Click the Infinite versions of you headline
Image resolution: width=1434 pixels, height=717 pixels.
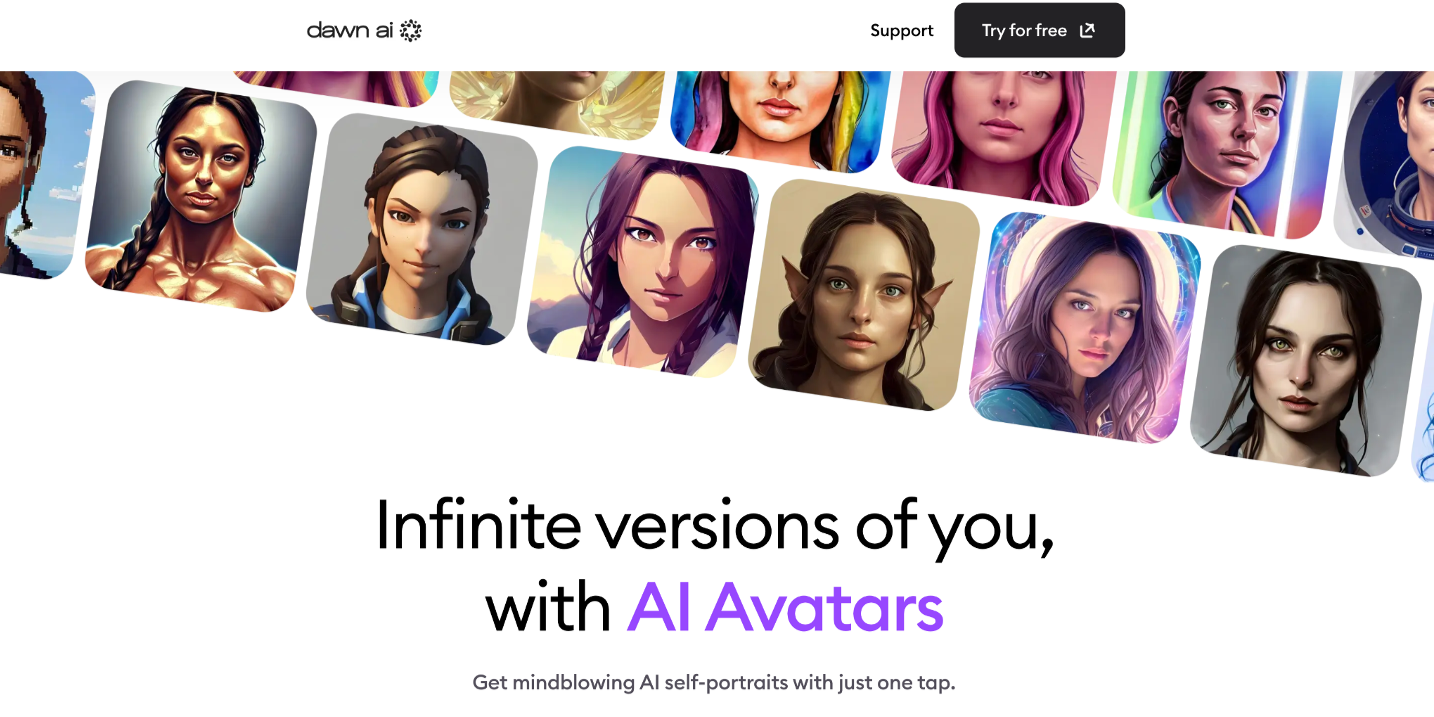click(715, 524)
